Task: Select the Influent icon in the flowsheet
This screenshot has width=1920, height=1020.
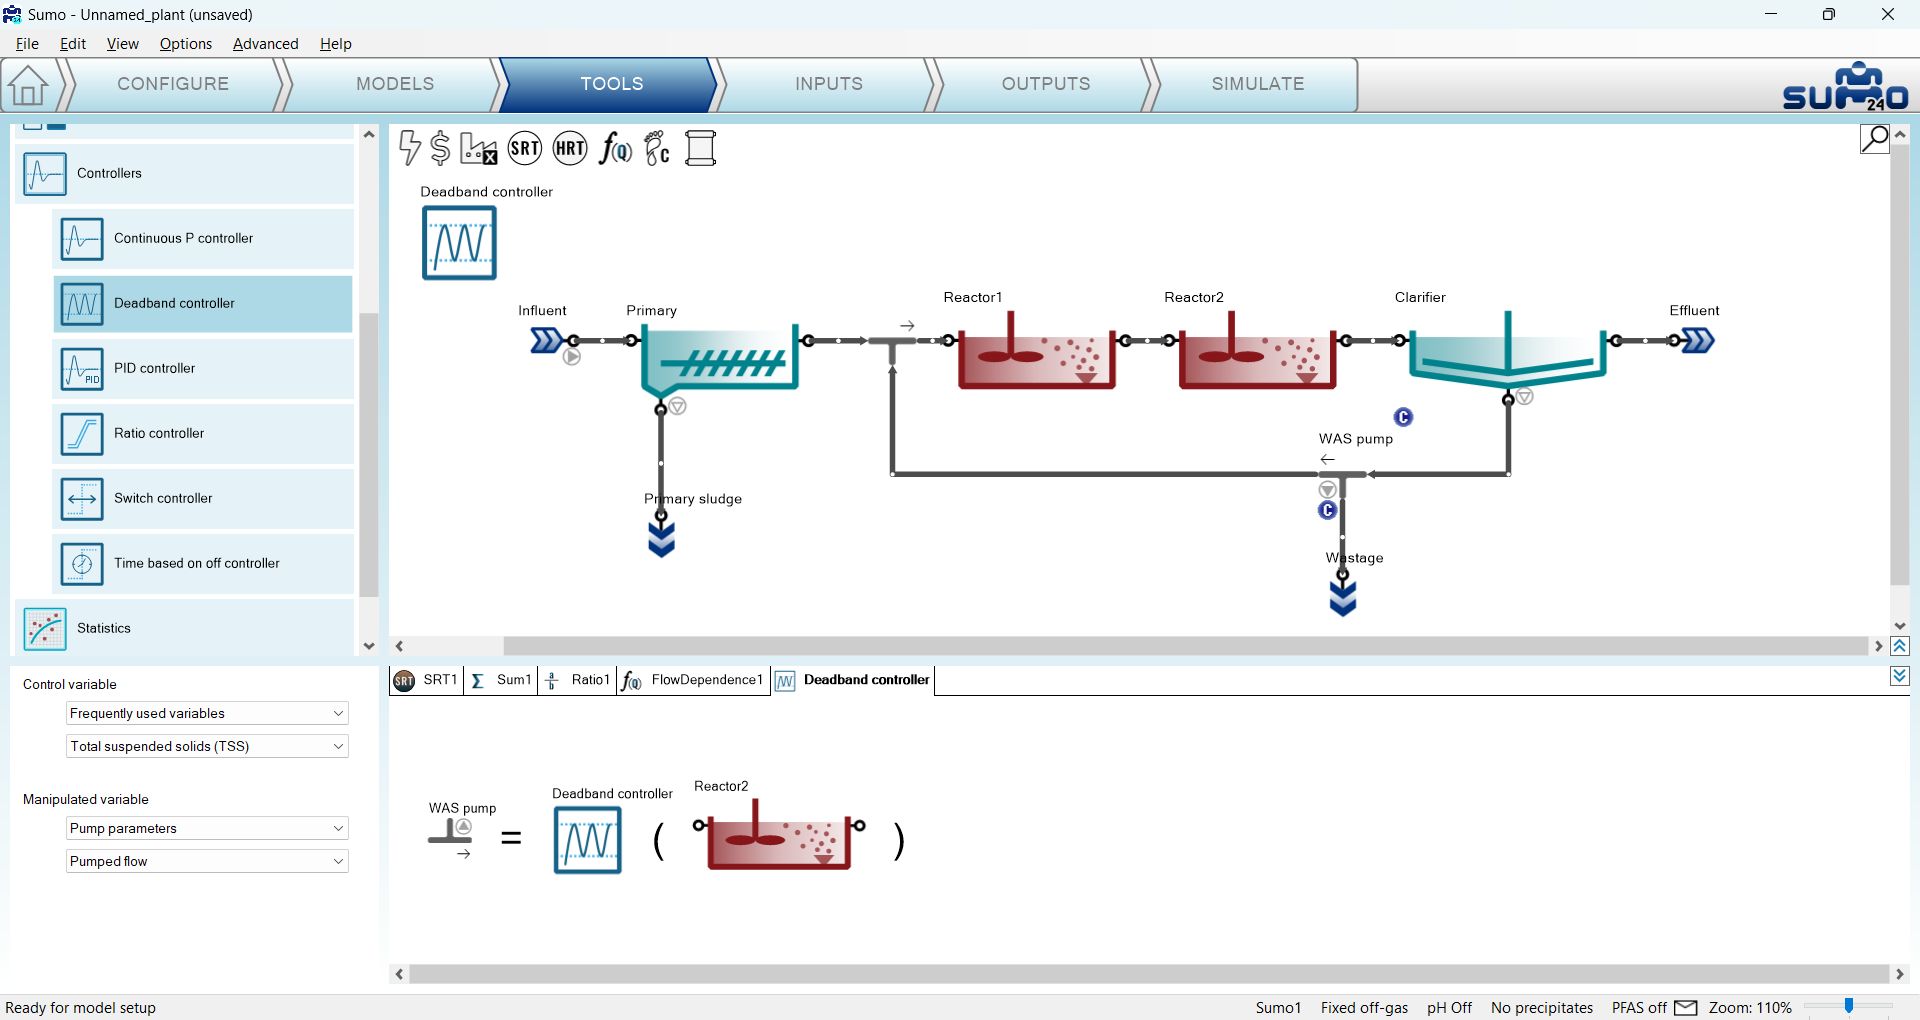Action: tap(546, 341)
